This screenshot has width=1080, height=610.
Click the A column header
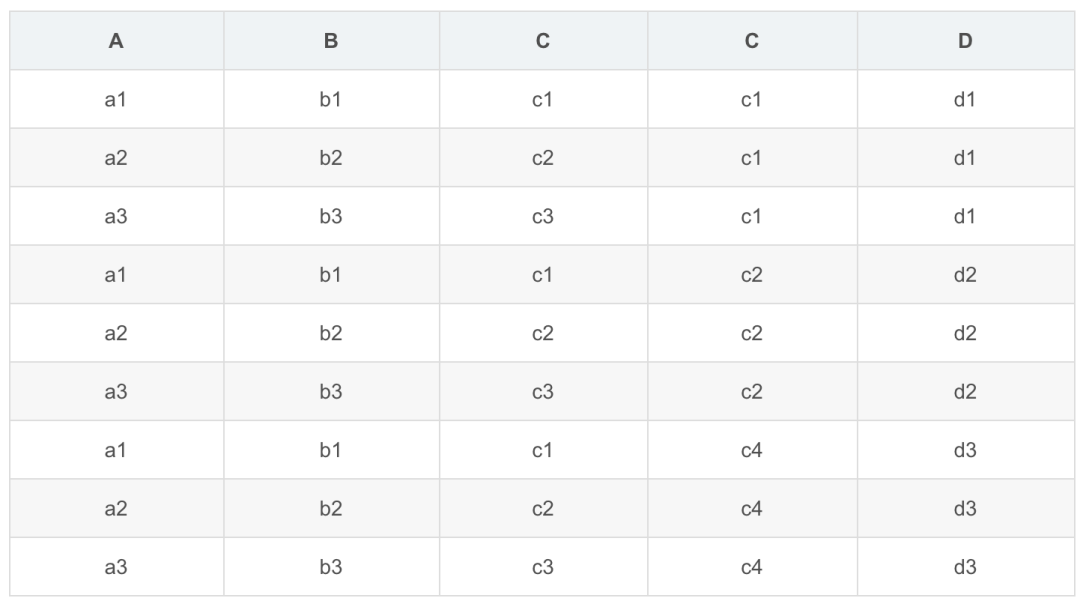pos(116,41)
